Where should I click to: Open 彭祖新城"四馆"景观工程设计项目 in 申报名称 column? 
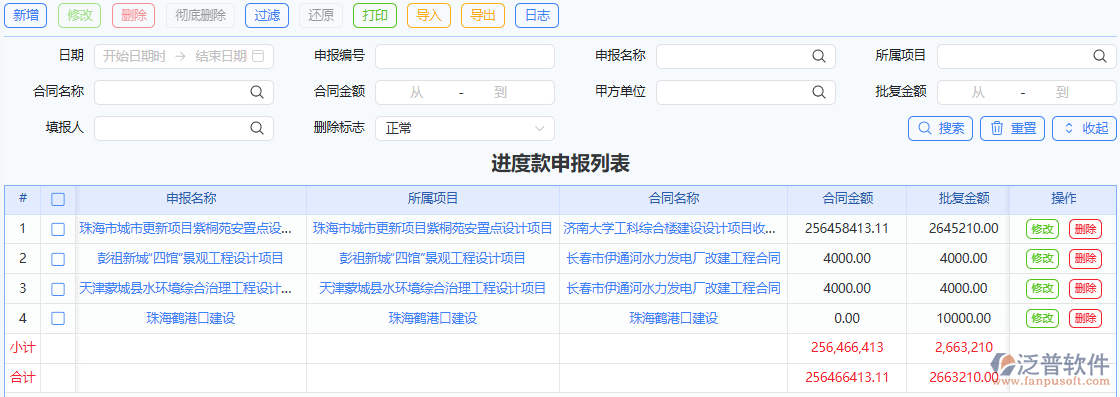(191, 258)
